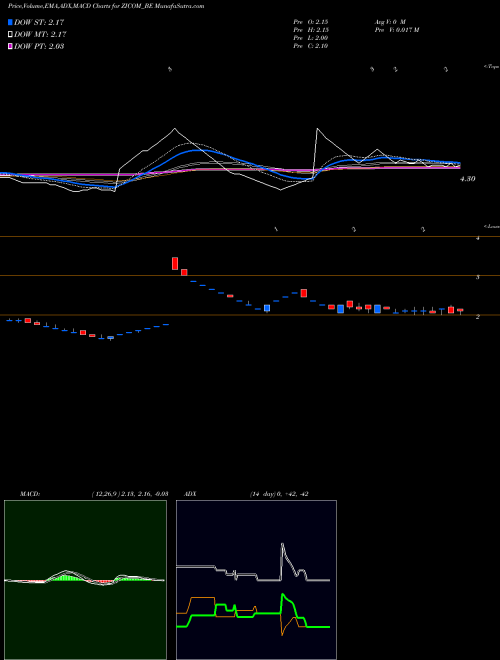Click the 'Pre O: 2.15' open value
500x660 pixels.
pyautogui.click(x=311, y=21)
